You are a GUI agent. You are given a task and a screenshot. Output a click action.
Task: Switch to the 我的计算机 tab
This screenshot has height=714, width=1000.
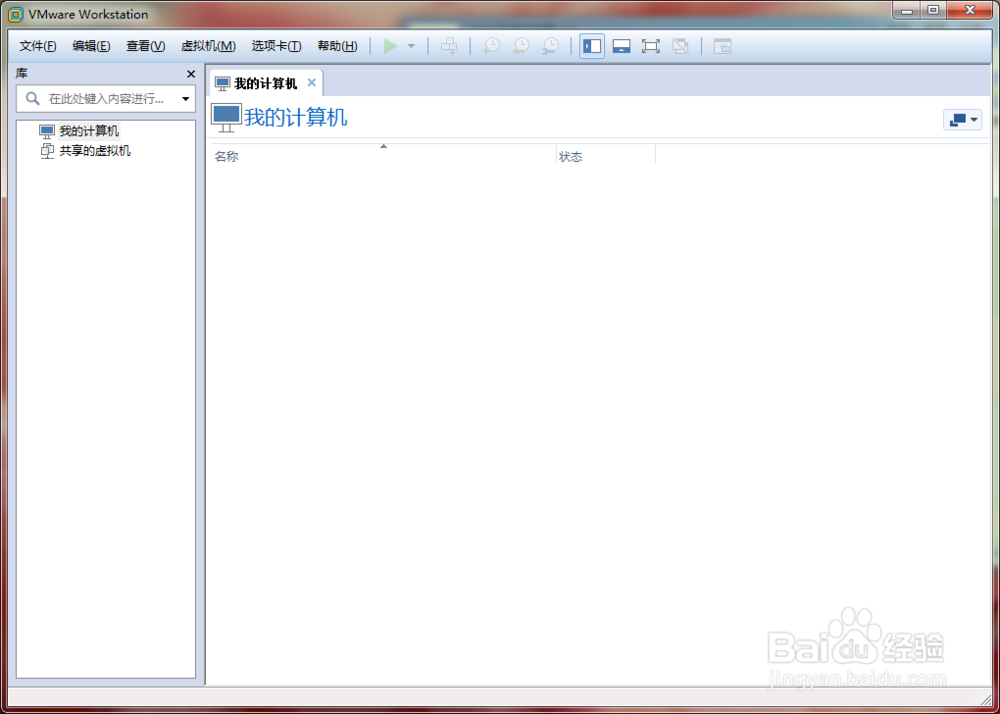click(265, 84)
